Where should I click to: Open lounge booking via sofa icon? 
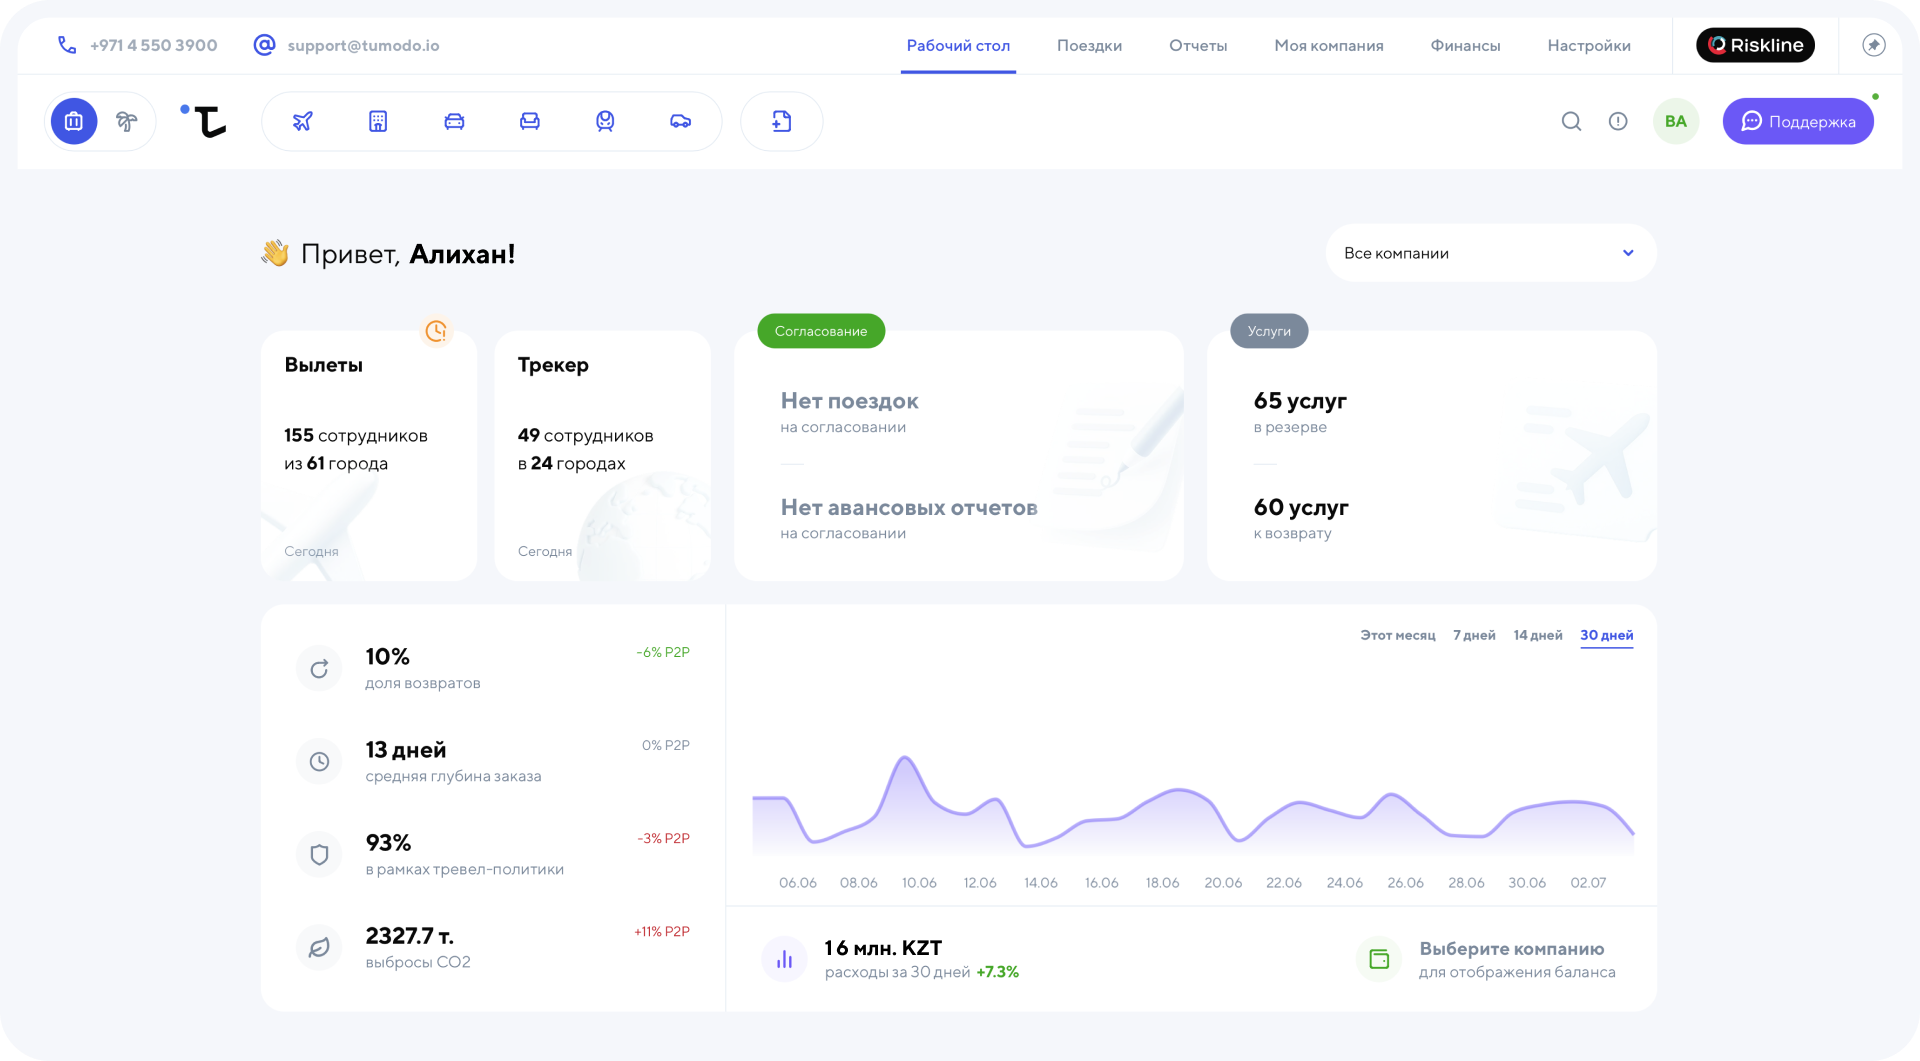point(530,121)
